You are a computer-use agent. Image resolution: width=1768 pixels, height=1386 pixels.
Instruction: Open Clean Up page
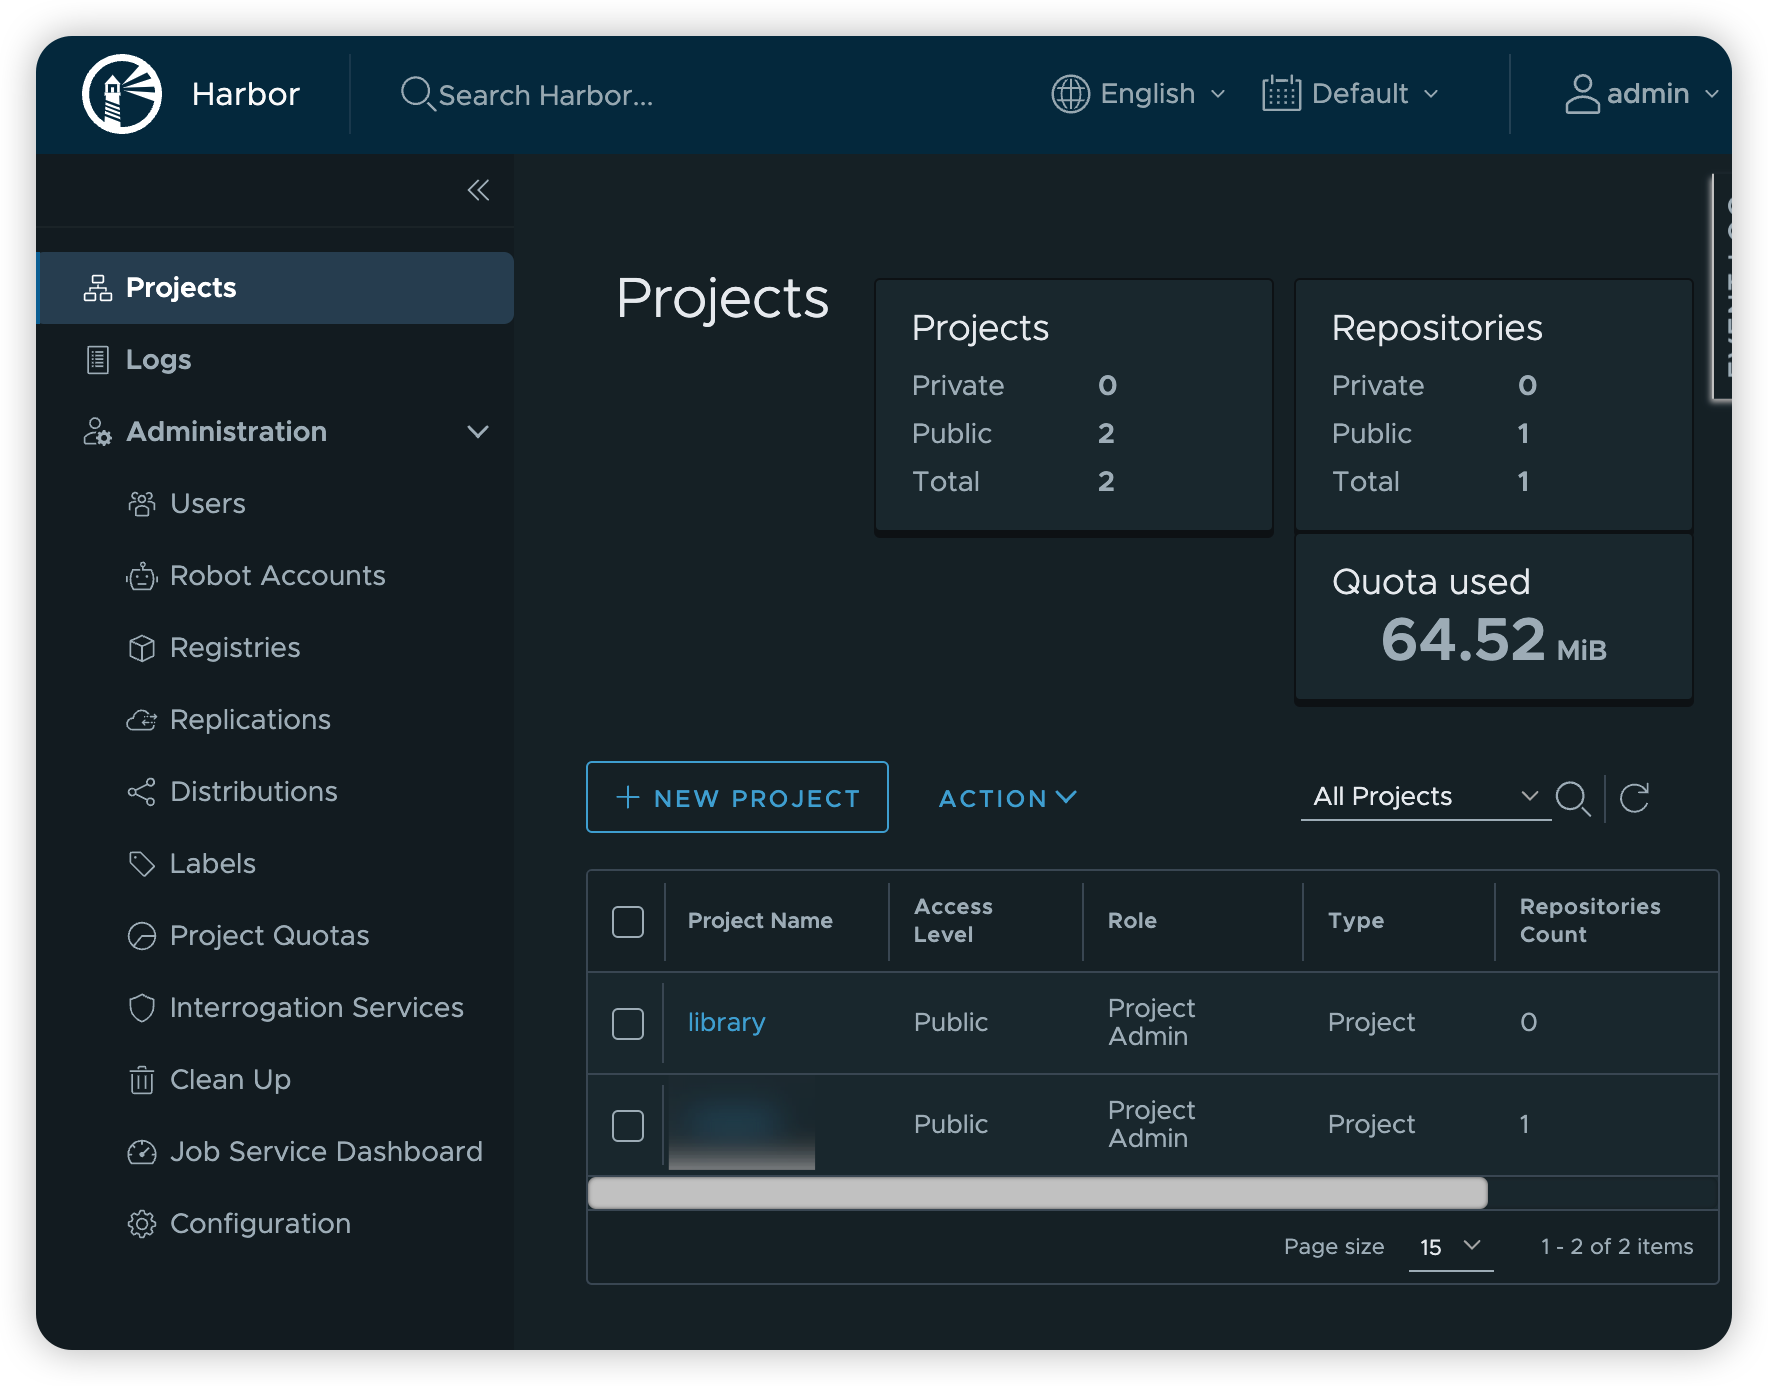pos(230,1080)
